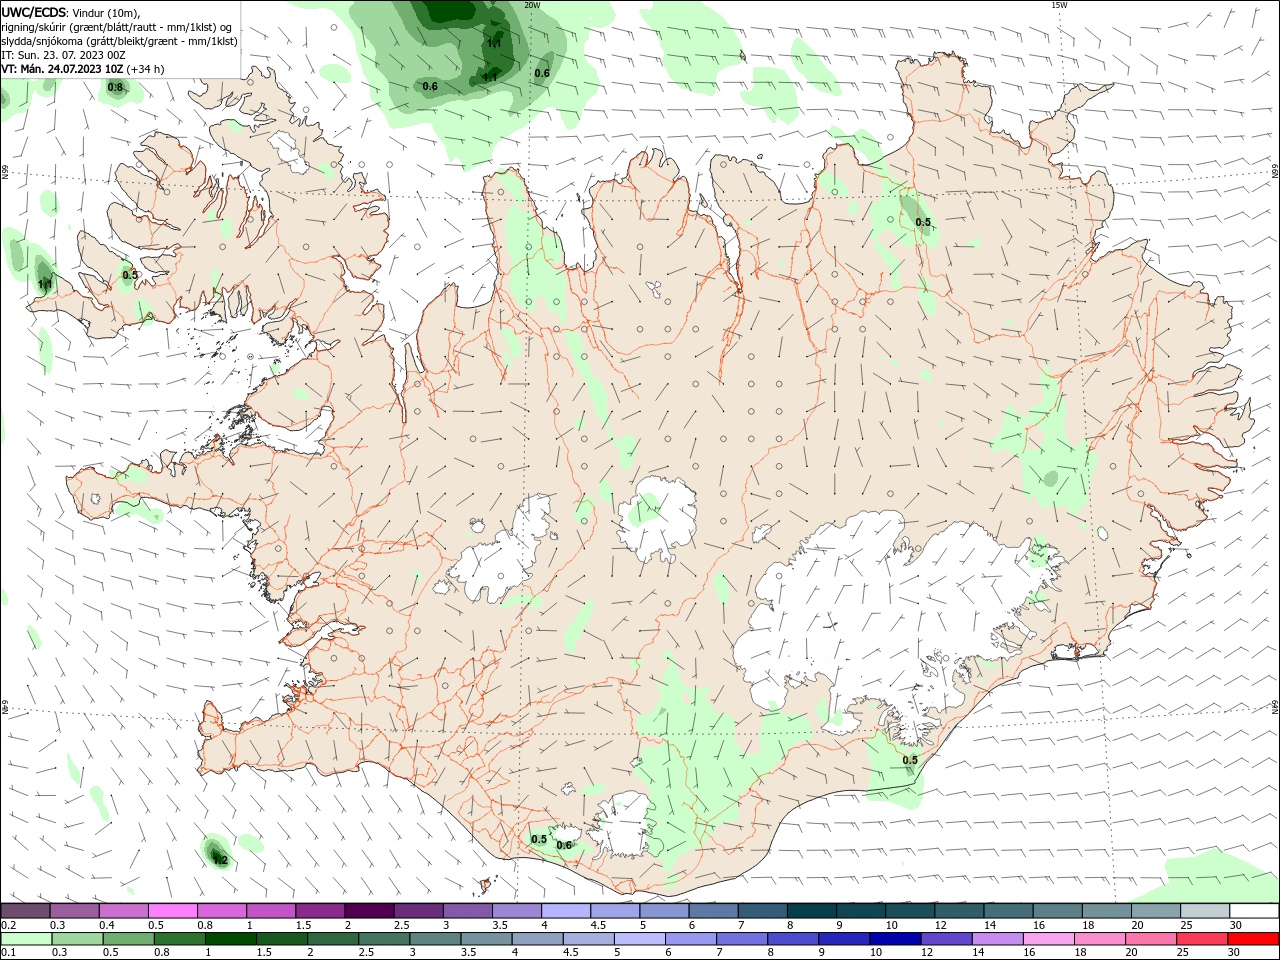
Task: Click the white 30 mm snow swatch
Action: tap(1253, 911)
